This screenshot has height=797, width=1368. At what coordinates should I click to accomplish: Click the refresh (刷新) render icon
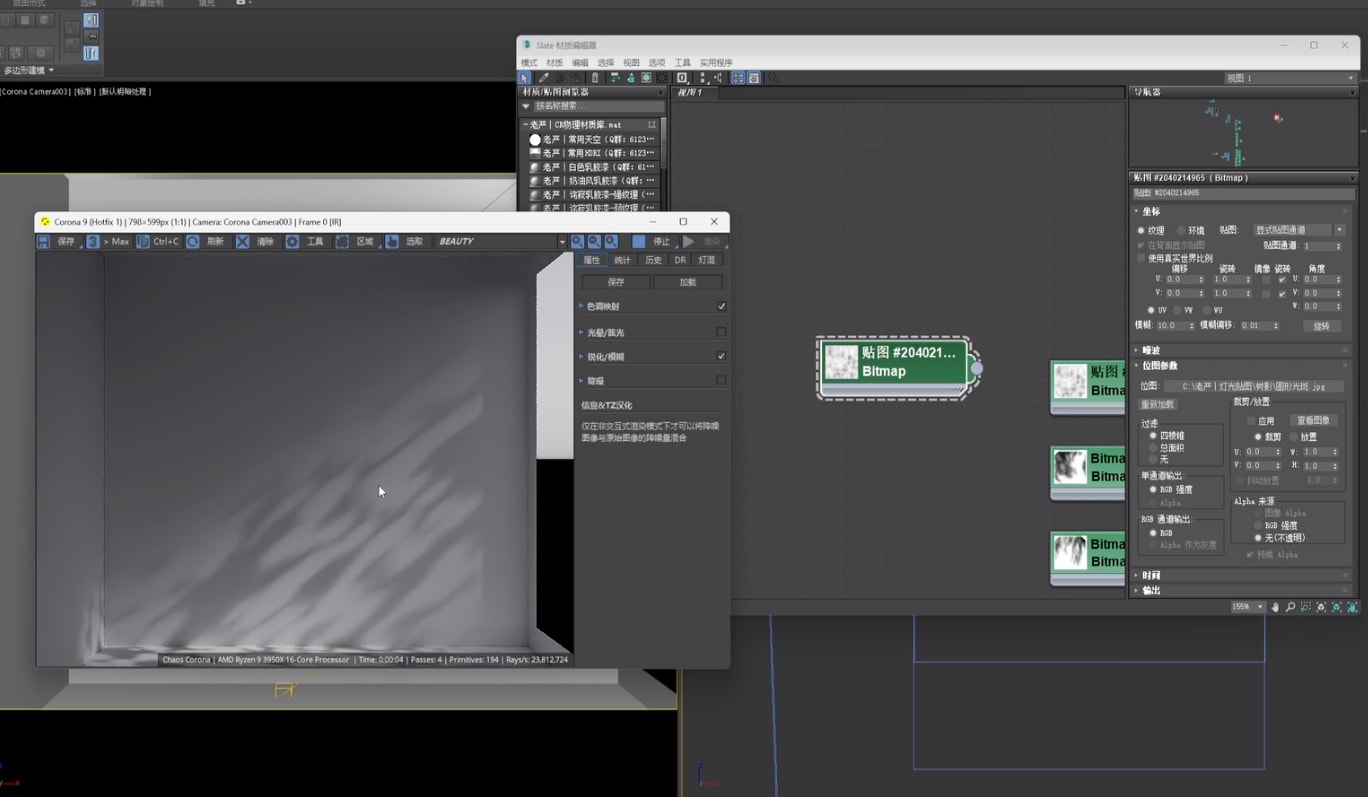click(193, 242)
